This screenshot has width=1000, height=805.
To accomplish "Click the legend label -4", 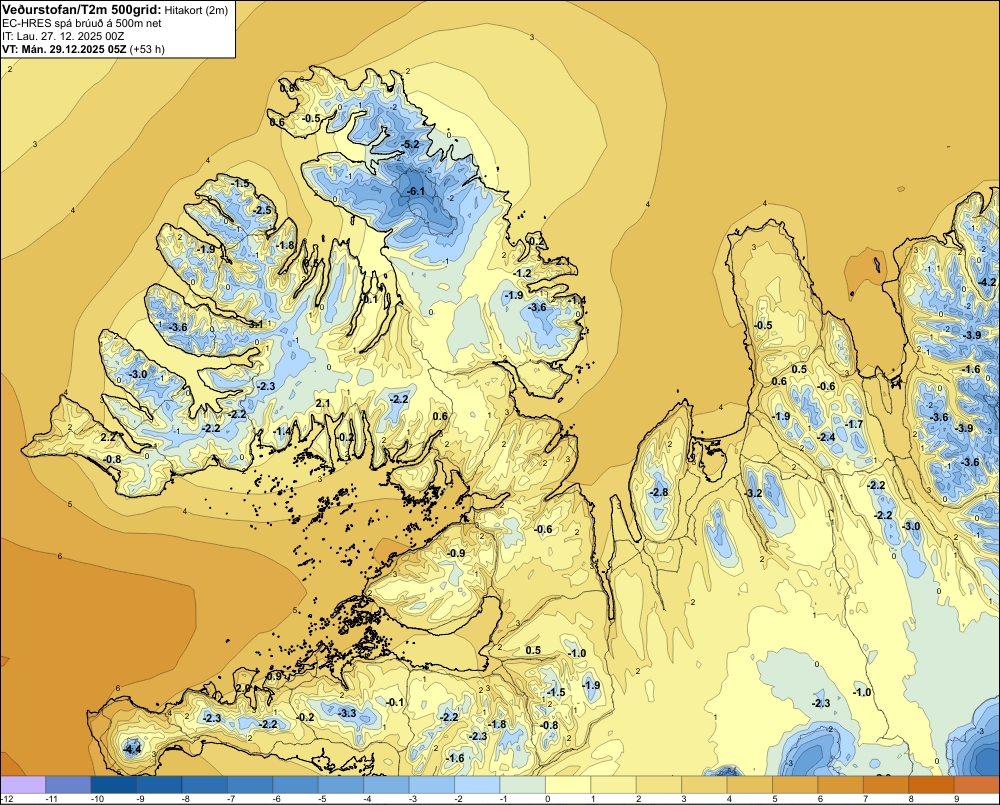I will [x=366, y=799].
